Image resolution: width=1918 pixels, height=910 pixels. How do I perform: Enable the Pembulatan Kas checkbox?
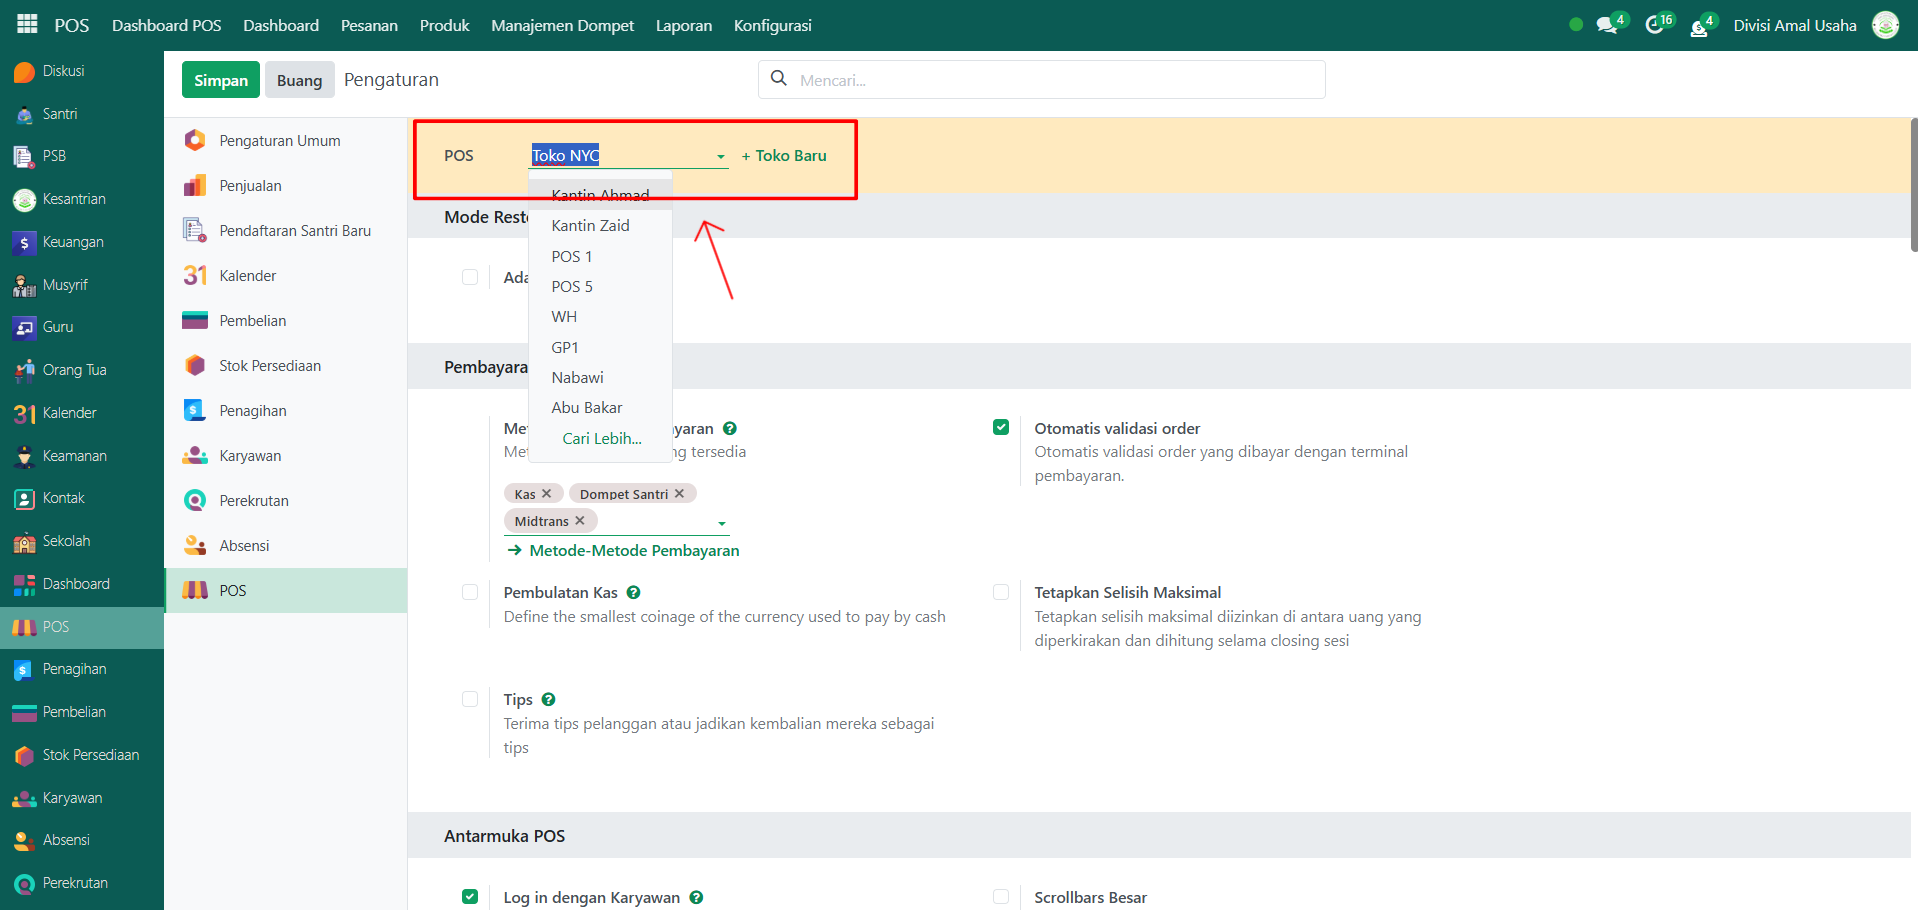click(470, 592)
